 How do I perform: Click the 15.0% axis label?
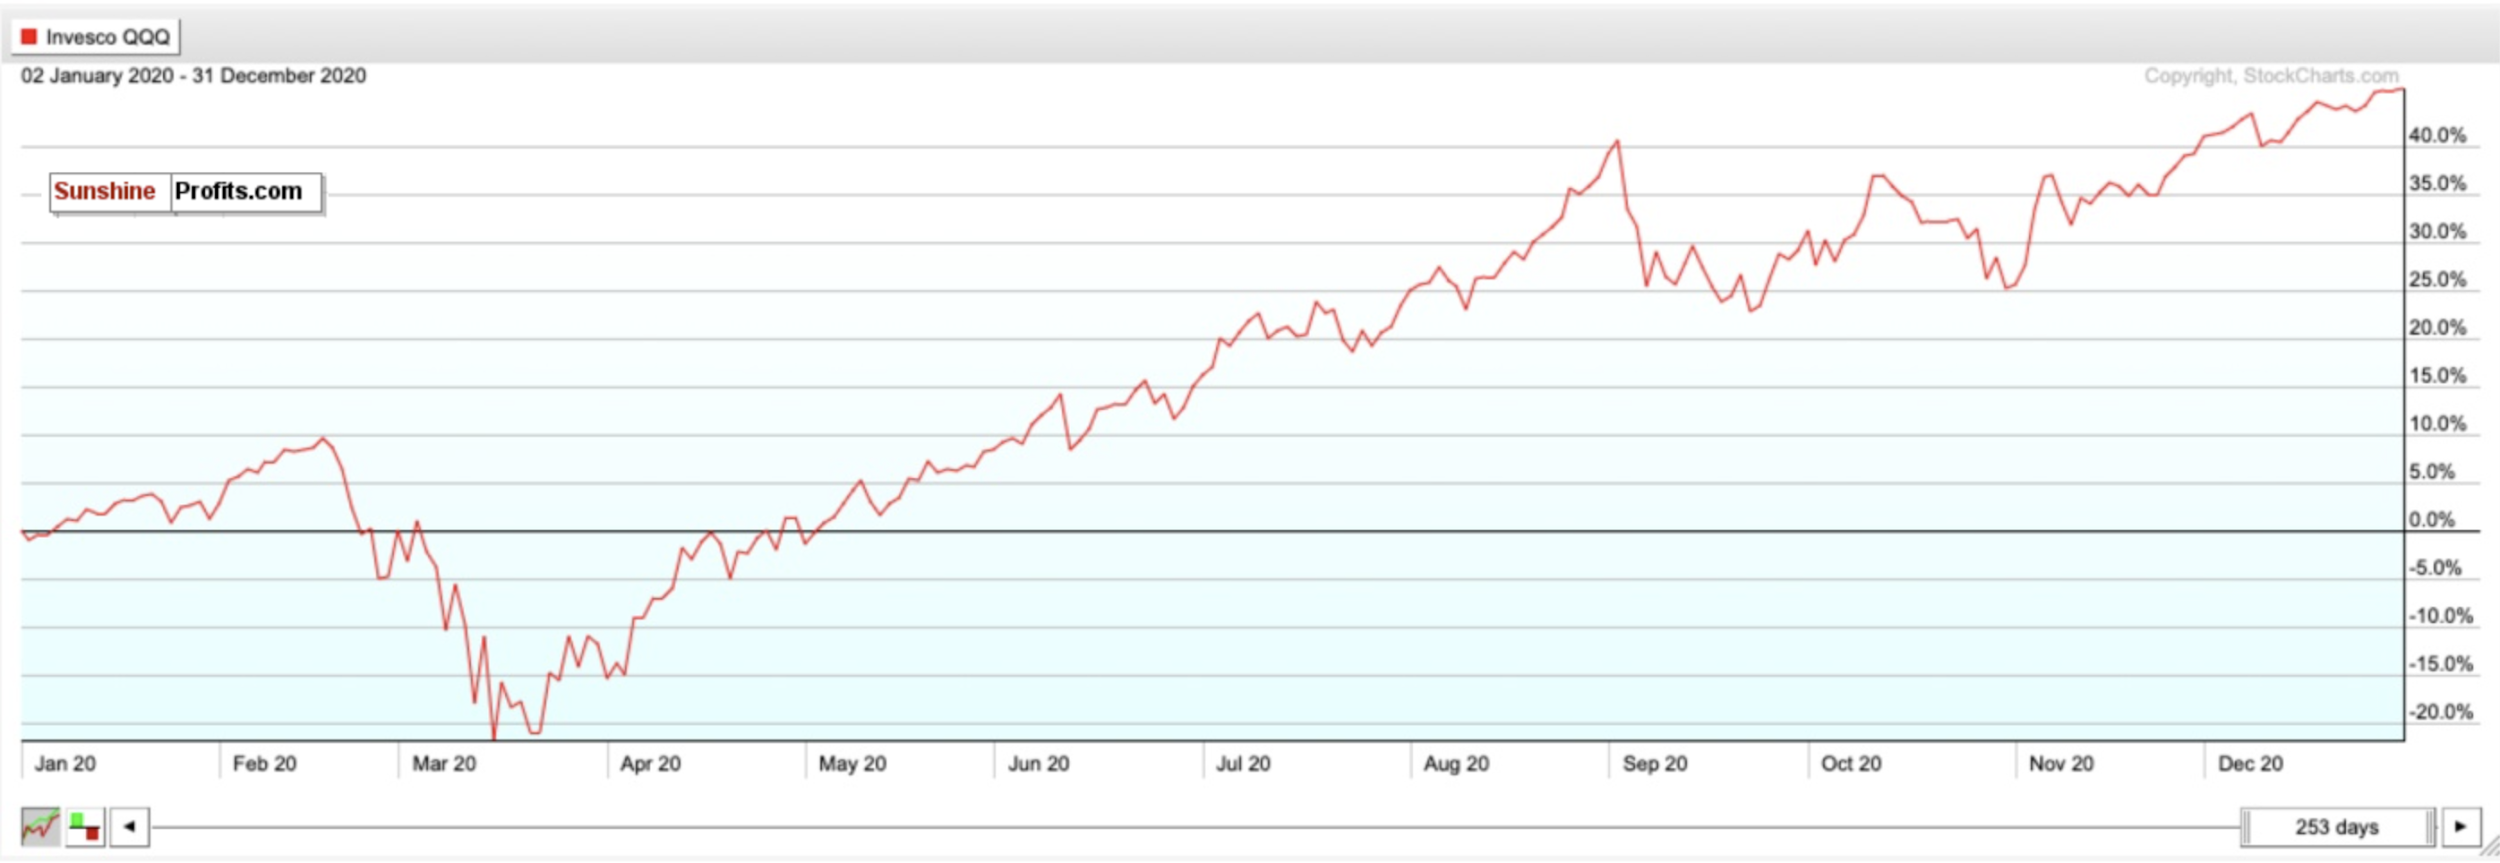pyautogui.click(x=2438, y=375)
